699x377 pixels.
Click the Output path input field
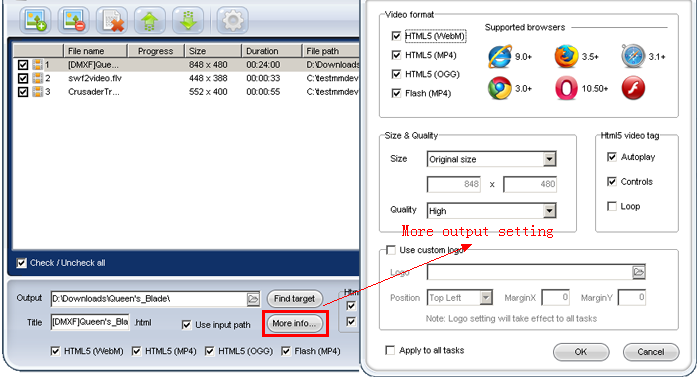click(x=149, y=299)
